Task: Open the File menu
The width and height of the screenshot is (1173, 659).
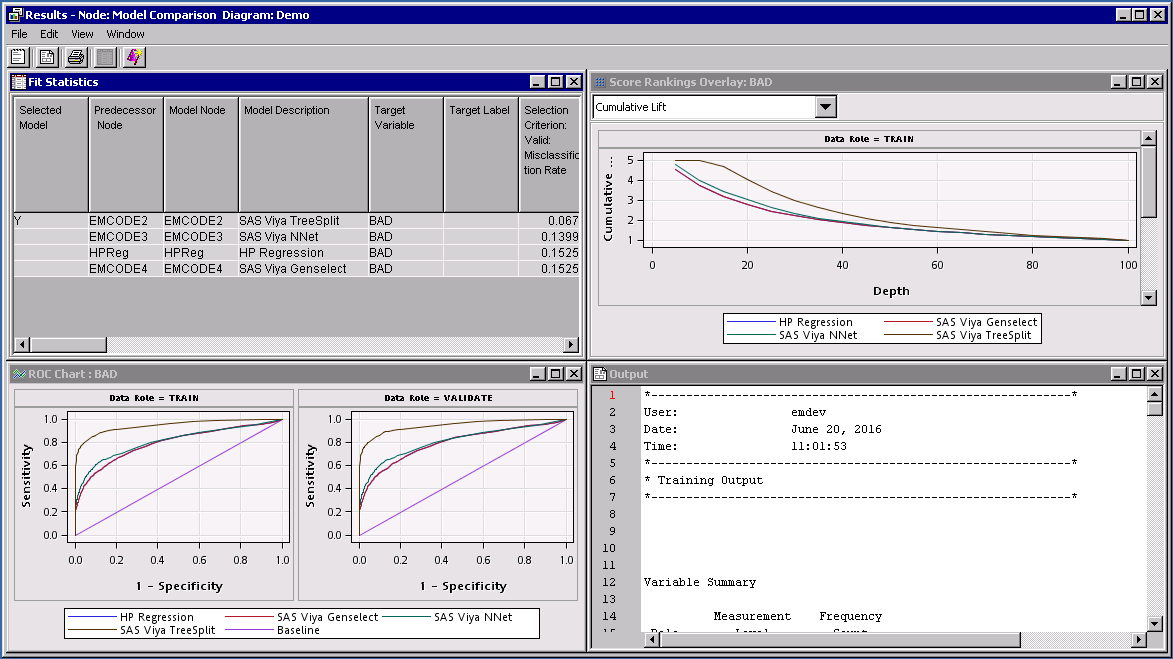Action: click(19, 34)
